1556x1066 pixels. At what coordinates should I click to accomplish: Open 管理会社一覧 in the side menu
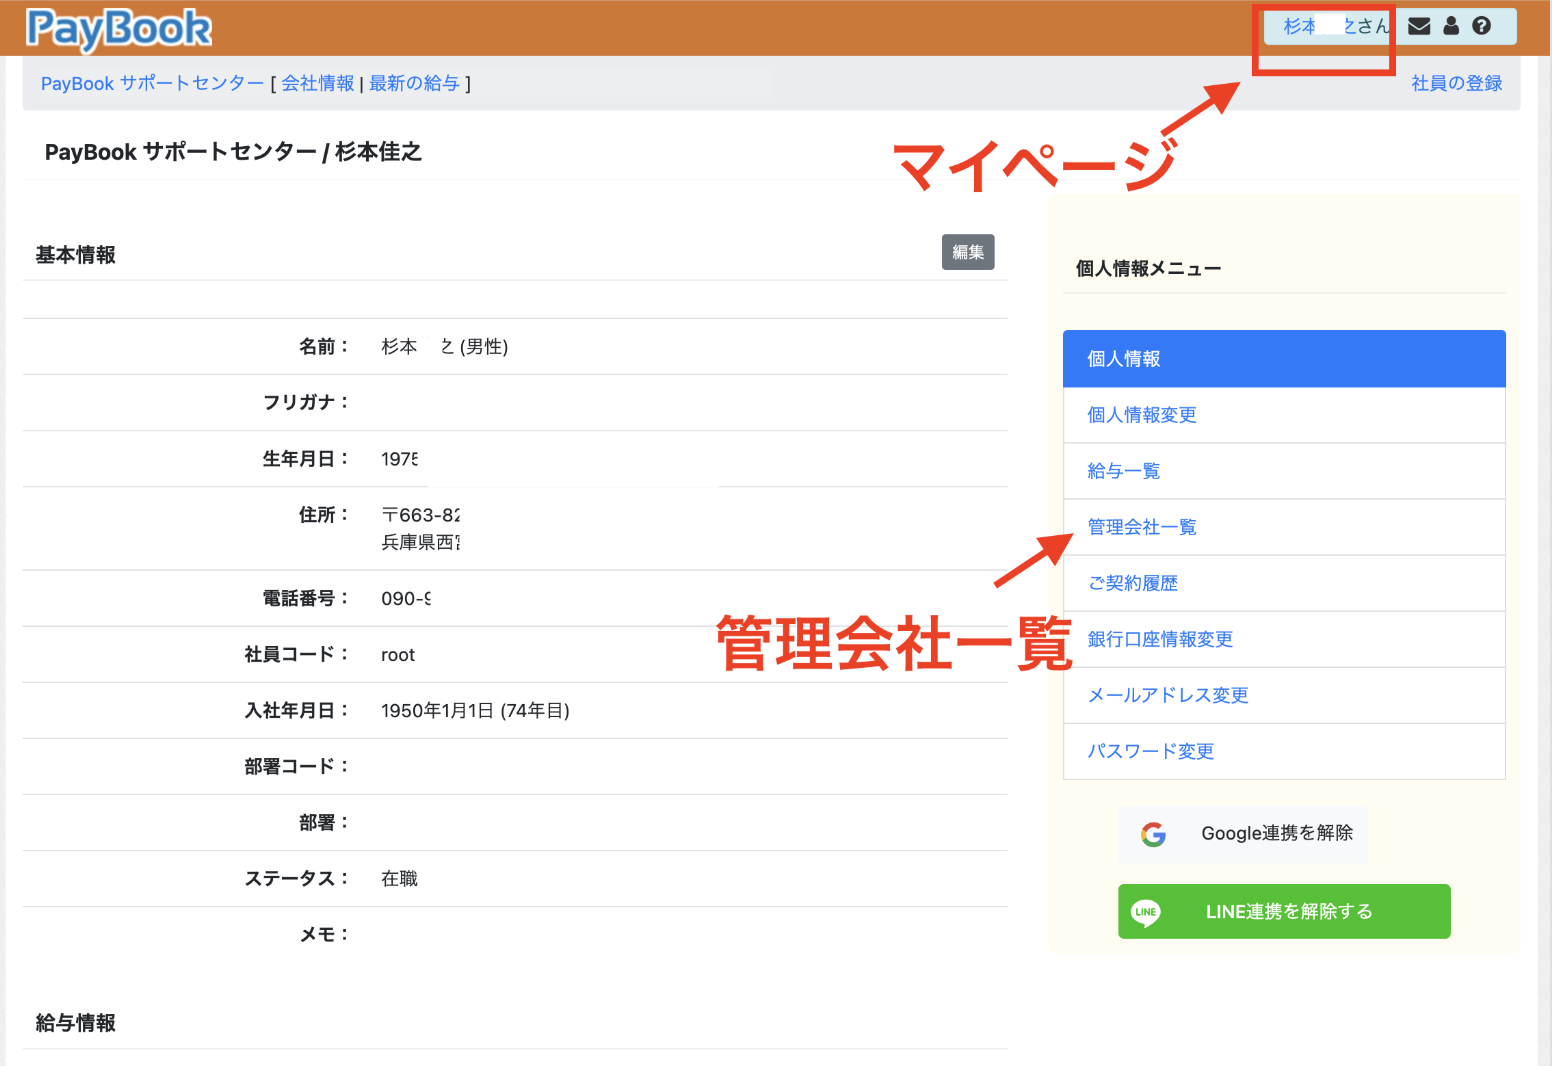pos(1284,527)
